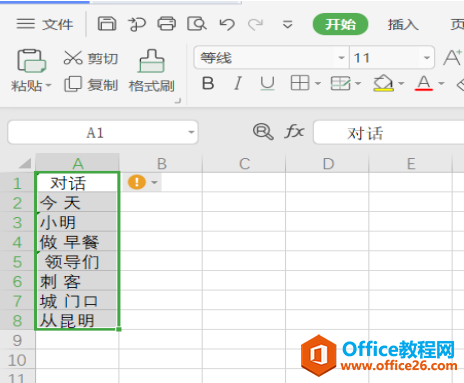The width and height of the screenshot is (464, 383).
Task: Click the Save icon in quick toolbar
Action: (107, 24)
